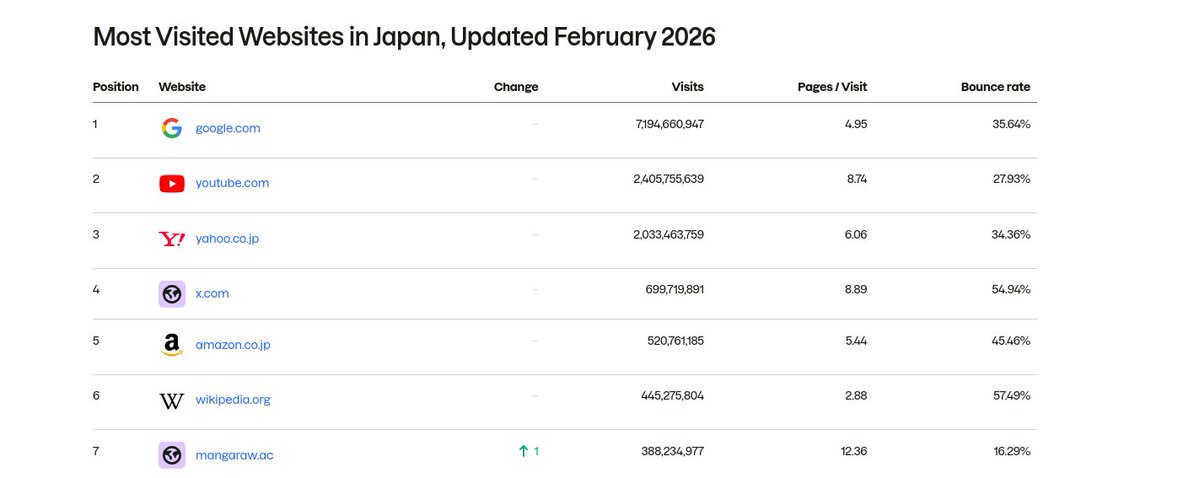
Task: Click position number 7 in mangaraw.ac row
Action: click(96, 451)
